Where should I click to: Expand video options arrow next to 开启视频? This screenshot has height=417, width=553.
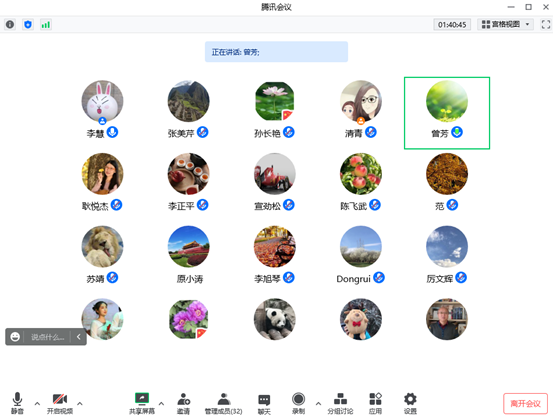[80, 403]
